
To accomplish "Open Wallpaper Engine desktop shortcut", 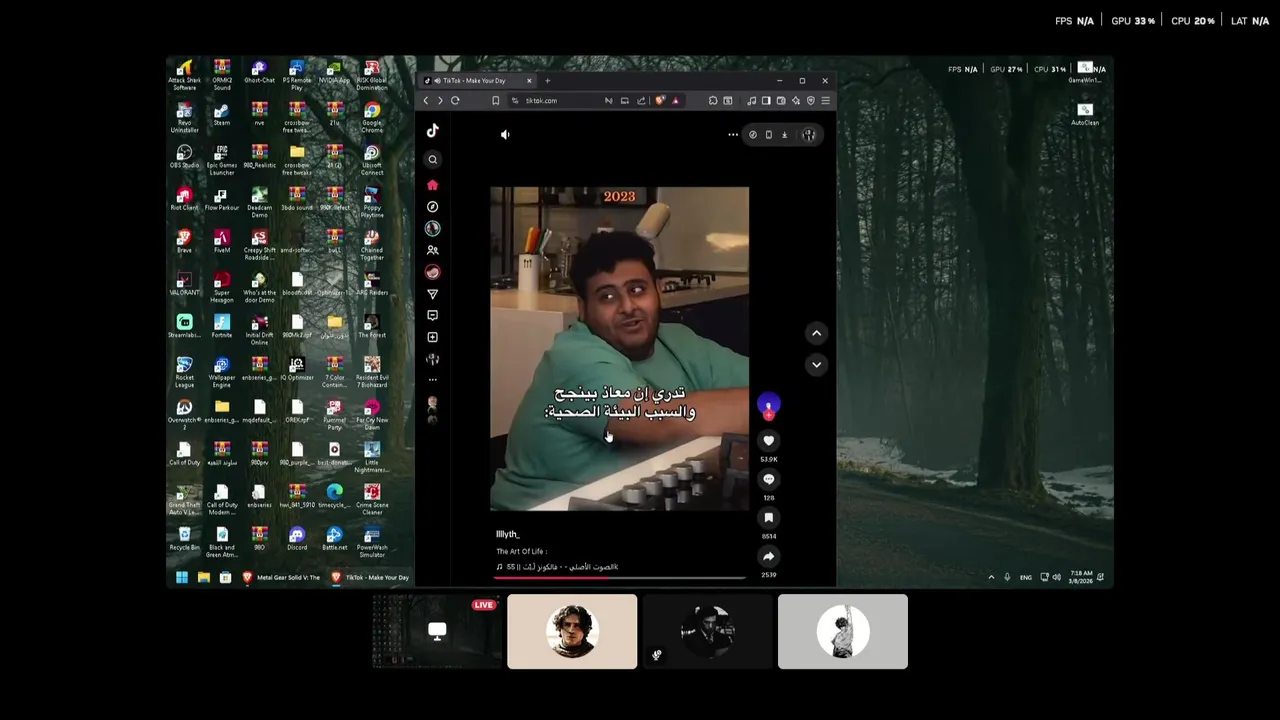I will pos(221,371).
